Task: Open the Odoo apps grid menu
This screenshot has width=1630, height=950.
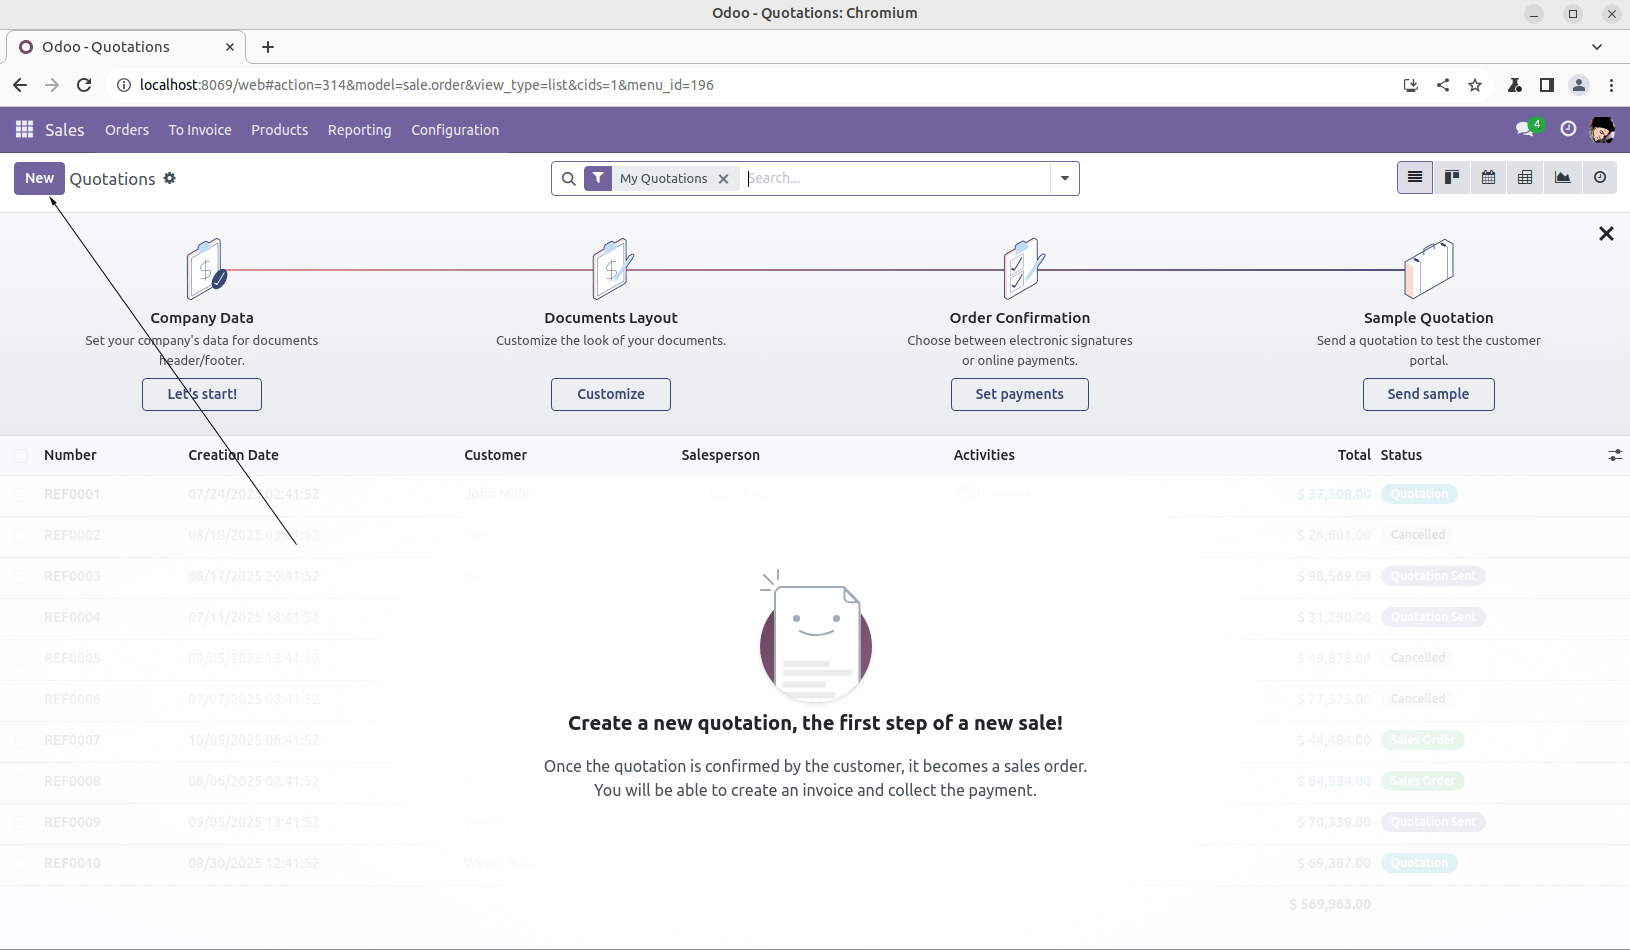Action: pos(25,130)
